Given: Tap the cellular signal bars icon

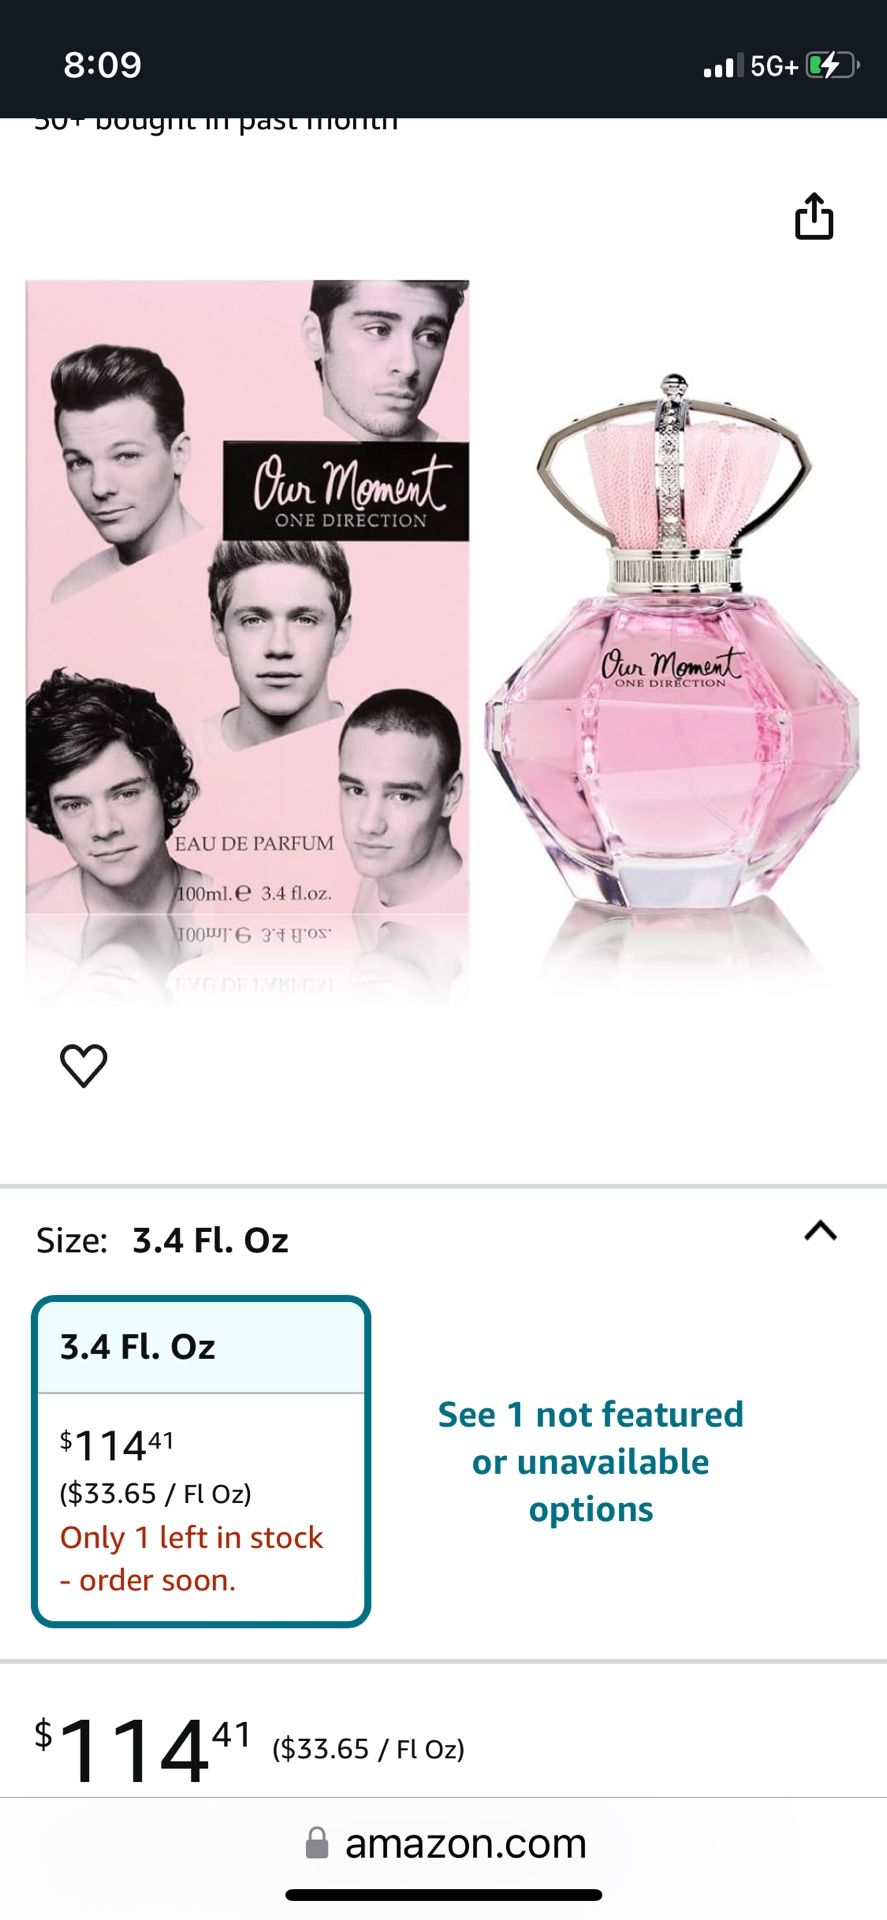Looking at the screenshot, I should [724, 66].
